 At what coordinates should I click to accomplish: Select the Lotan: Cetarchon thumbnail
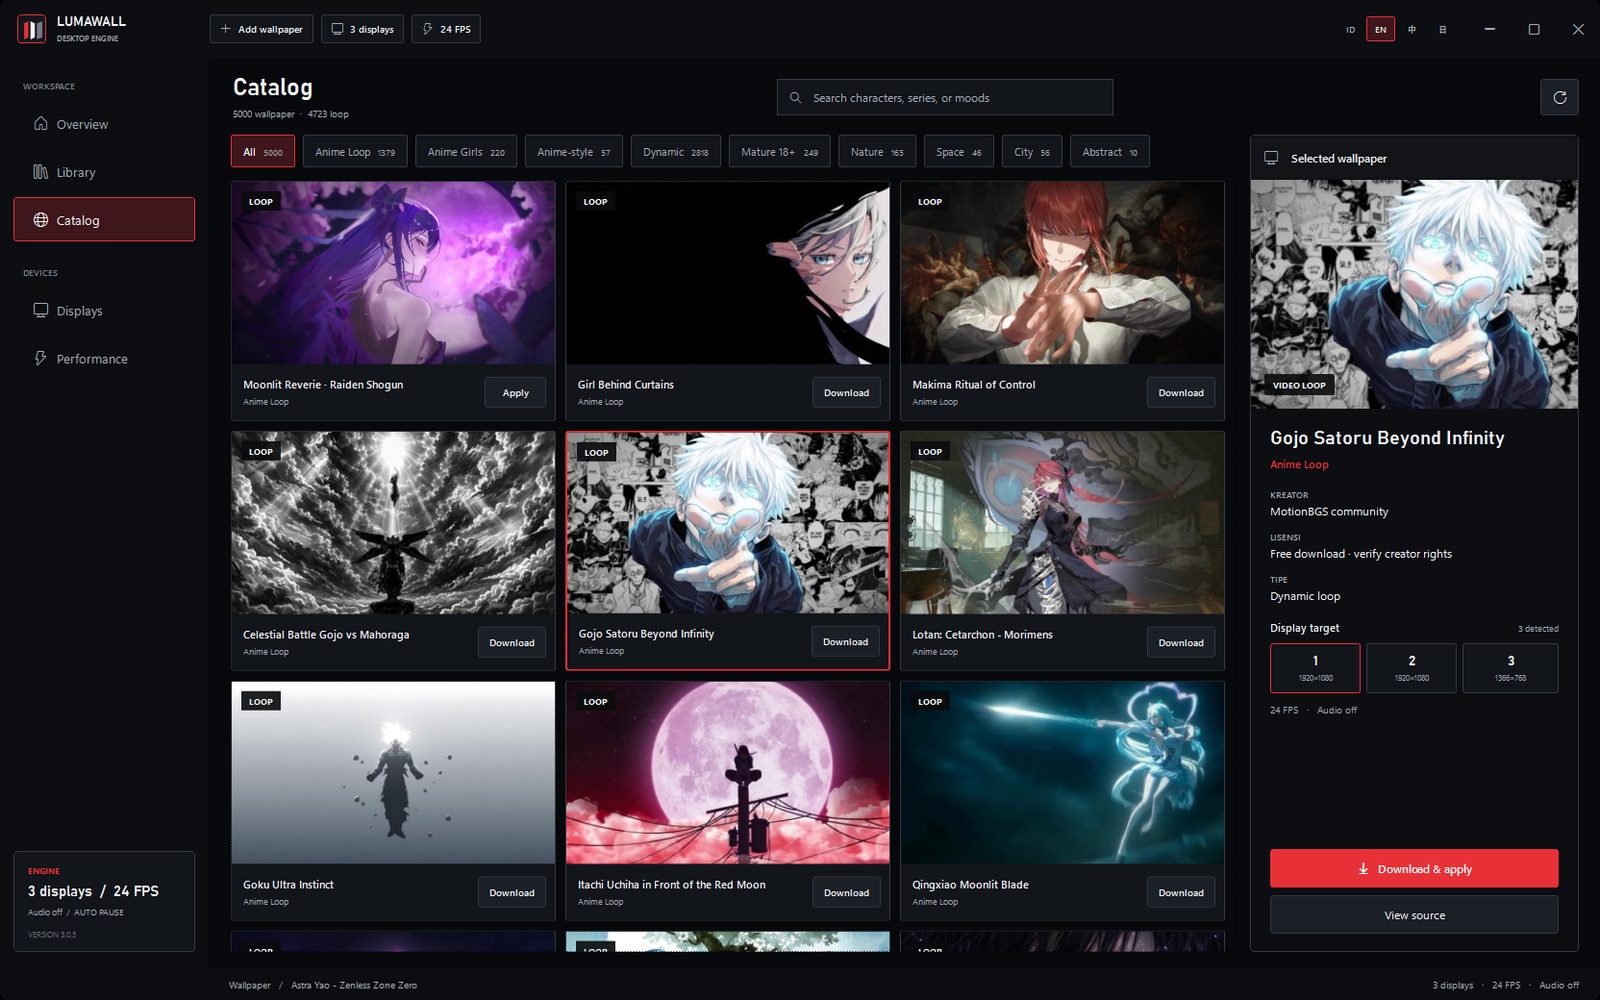click(1062, 523)
